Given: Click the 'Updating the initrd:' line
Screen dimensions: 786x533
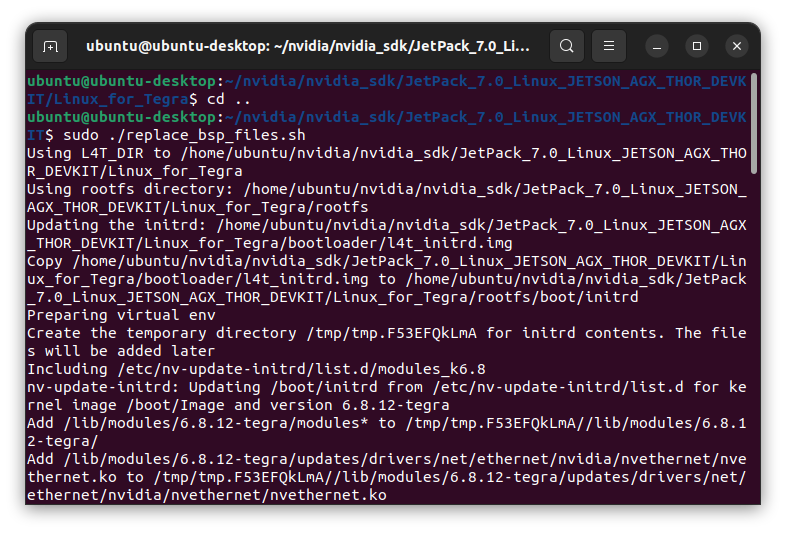Looking at the screenshot, I should coord(387,225).
